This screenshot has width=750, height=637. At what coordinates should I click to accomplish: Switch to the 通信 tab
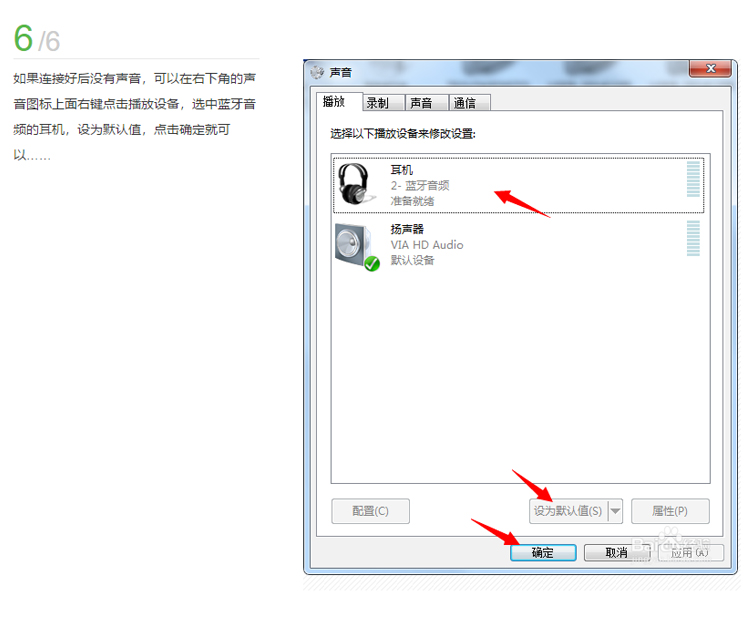[x=469, y=103]
